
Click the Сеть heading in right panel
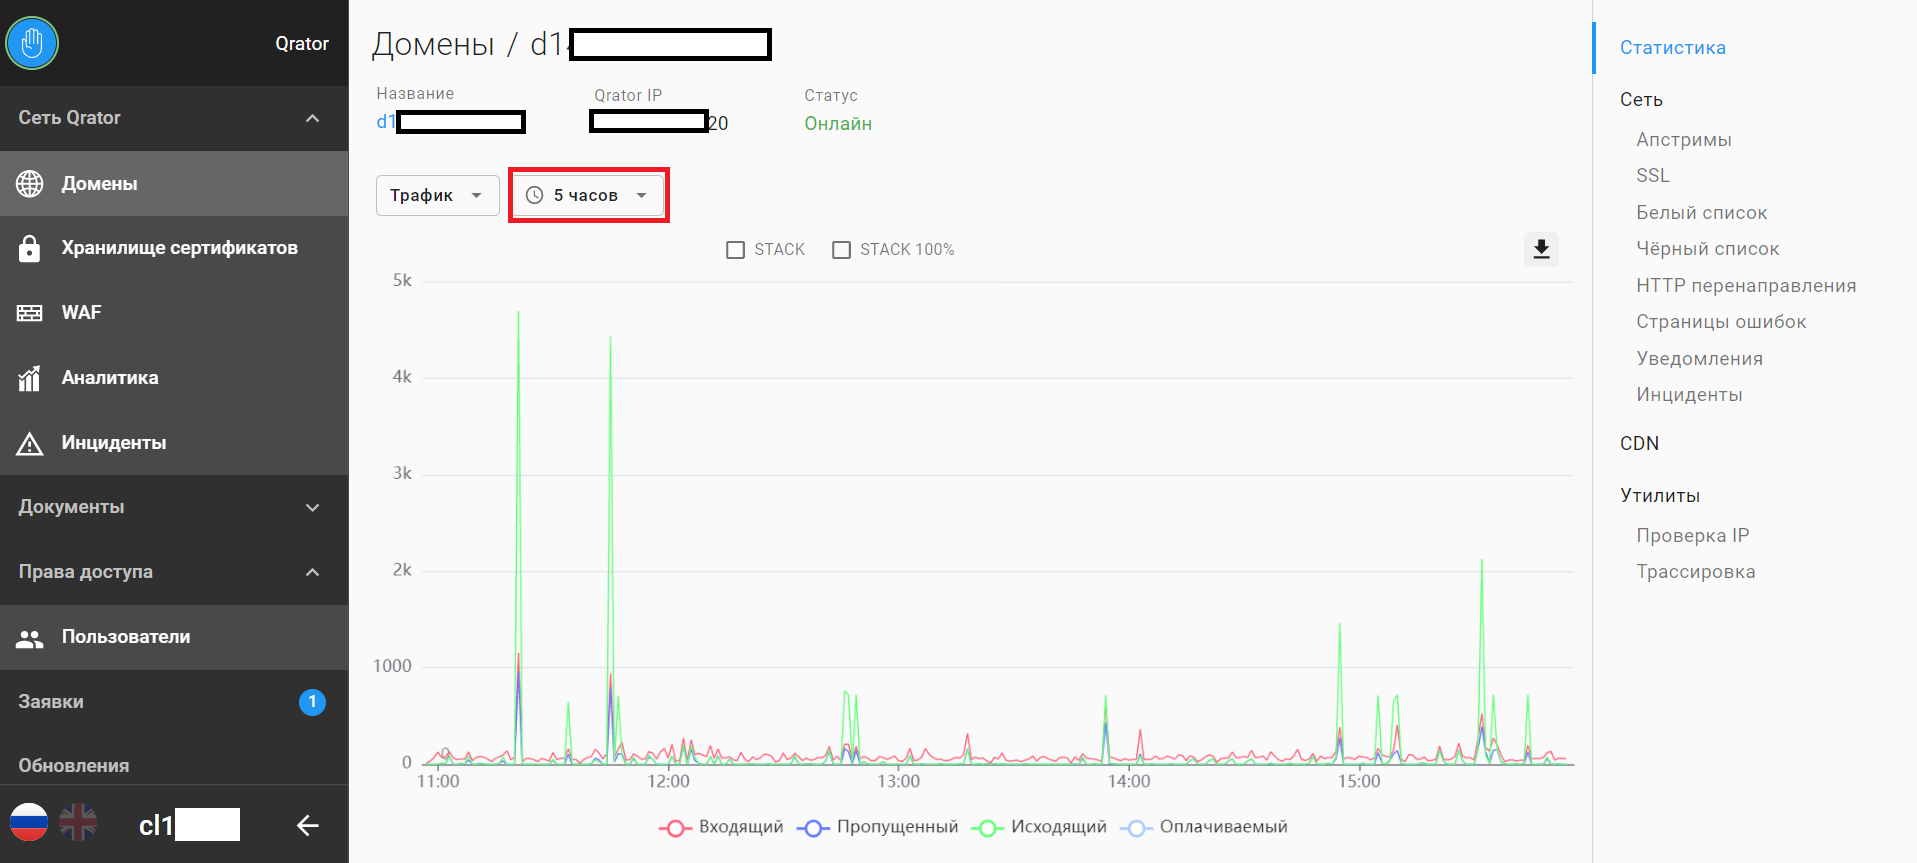(x=1641, y=100)
